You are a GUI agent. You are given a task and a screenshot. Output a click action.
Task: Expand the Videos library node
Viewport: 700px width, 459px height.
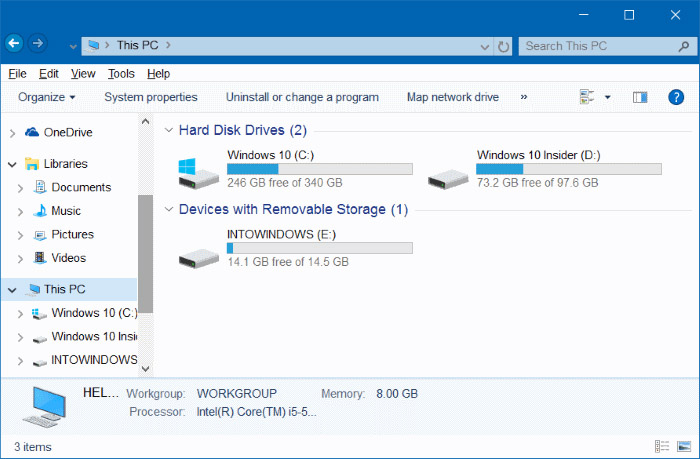pyautogui.click(x=20, y=259)
